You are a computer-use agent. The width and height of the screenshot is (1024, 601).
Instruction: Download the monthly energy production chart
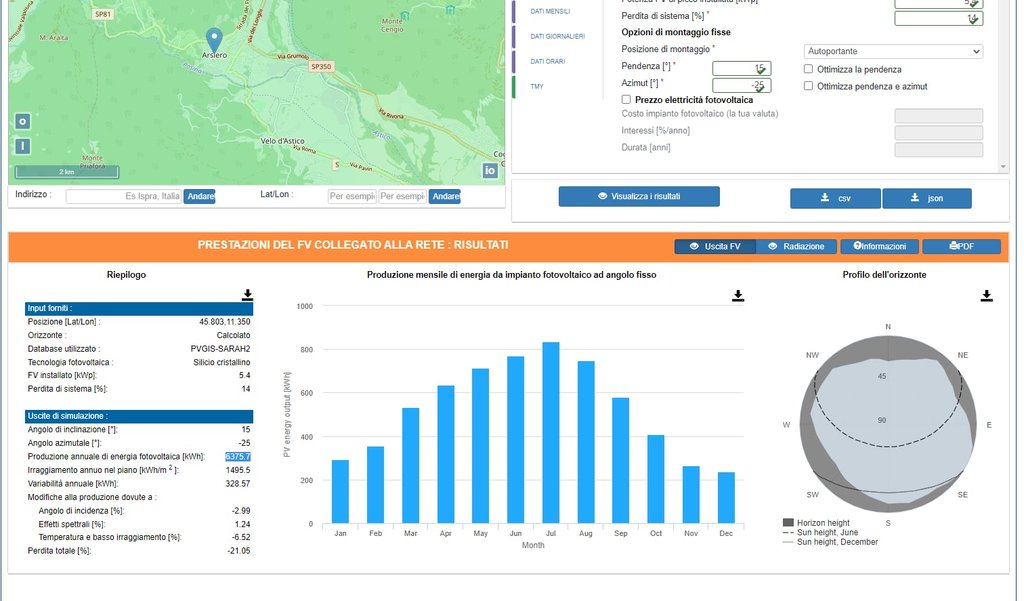point(737,295)
